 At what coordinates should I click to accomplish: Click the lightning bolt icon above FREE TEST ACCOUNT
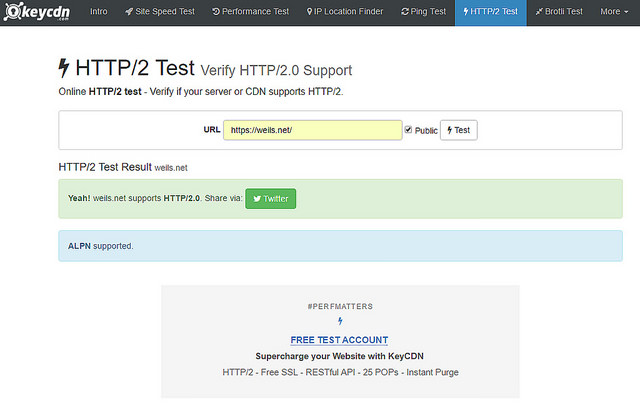pos(339,321)
